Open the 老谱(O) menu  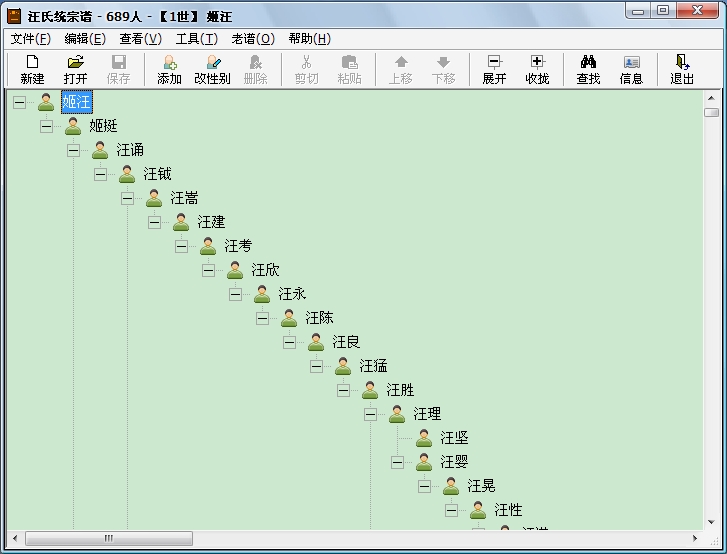(x=253, y=39)
